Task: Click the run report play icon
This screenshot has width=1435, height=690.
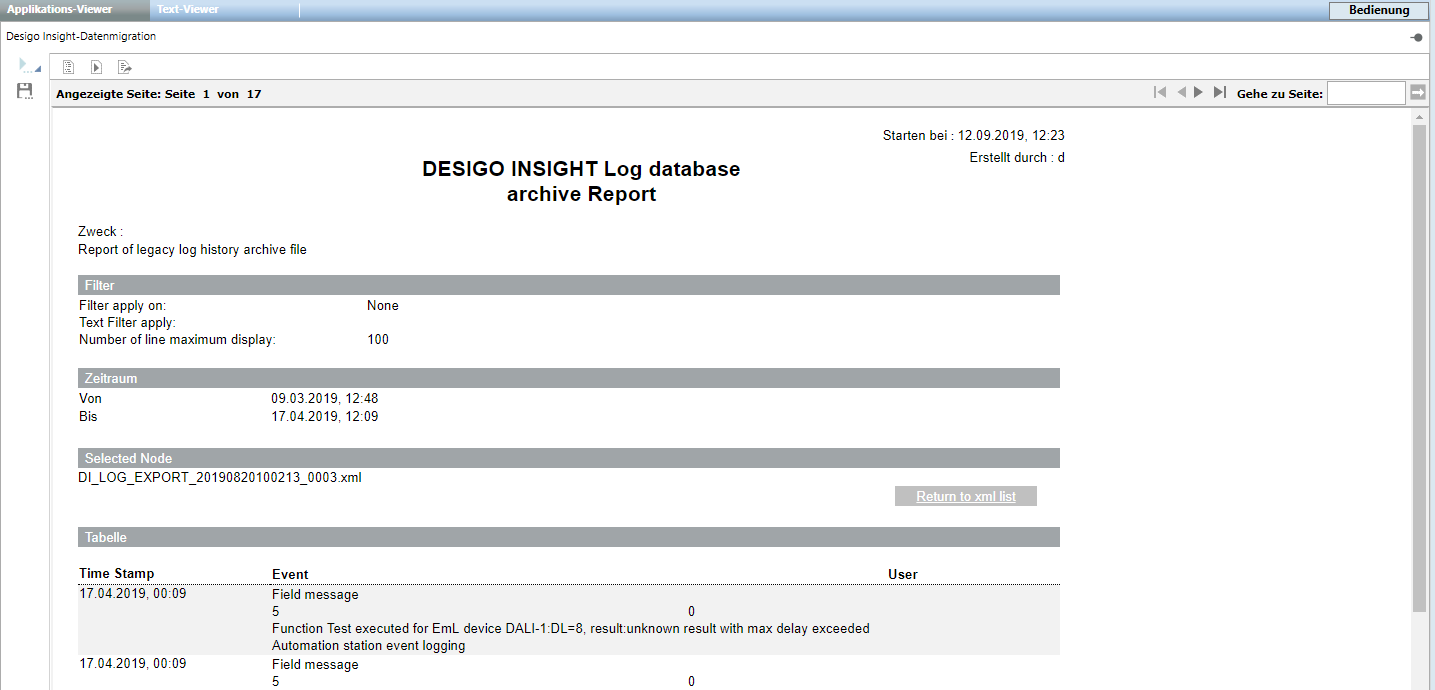Action: (96, 68)
